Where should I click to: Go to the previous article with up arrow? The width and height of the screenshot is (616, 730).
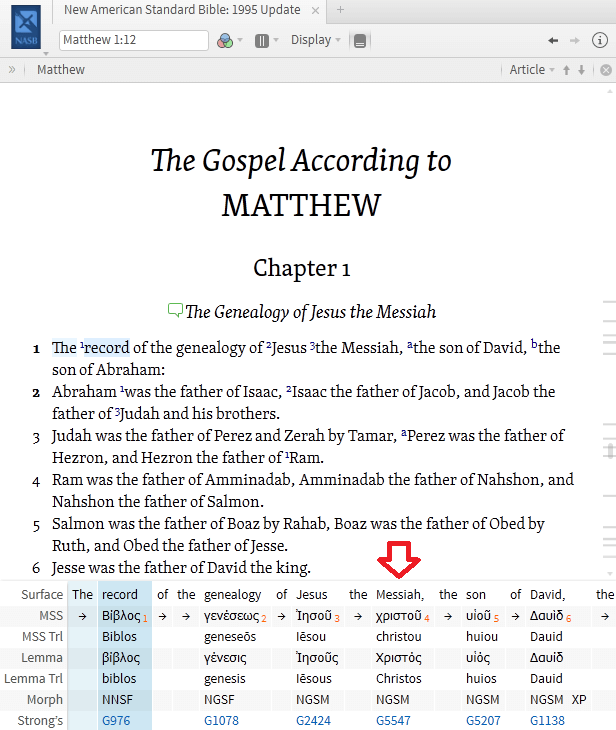pyautogui.click(x=566, y=70)
